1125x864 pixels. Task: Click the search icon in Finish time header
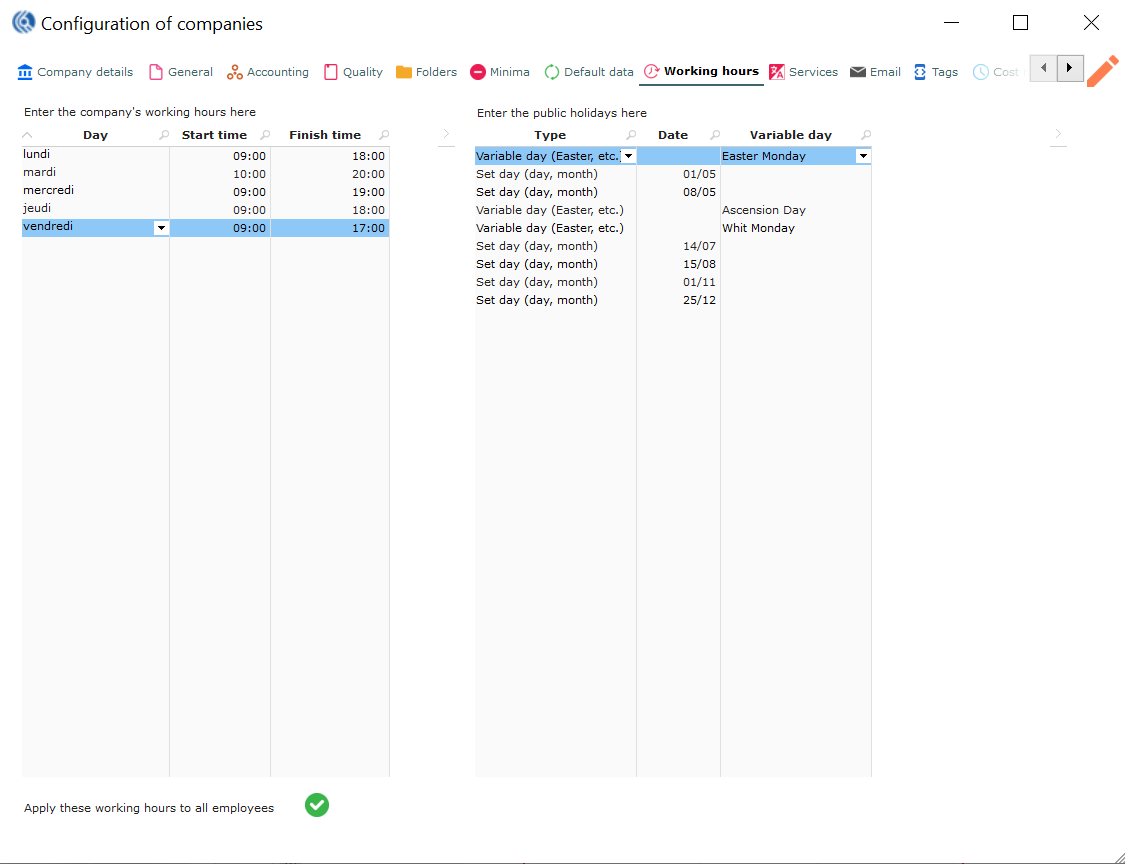(384, 135)
